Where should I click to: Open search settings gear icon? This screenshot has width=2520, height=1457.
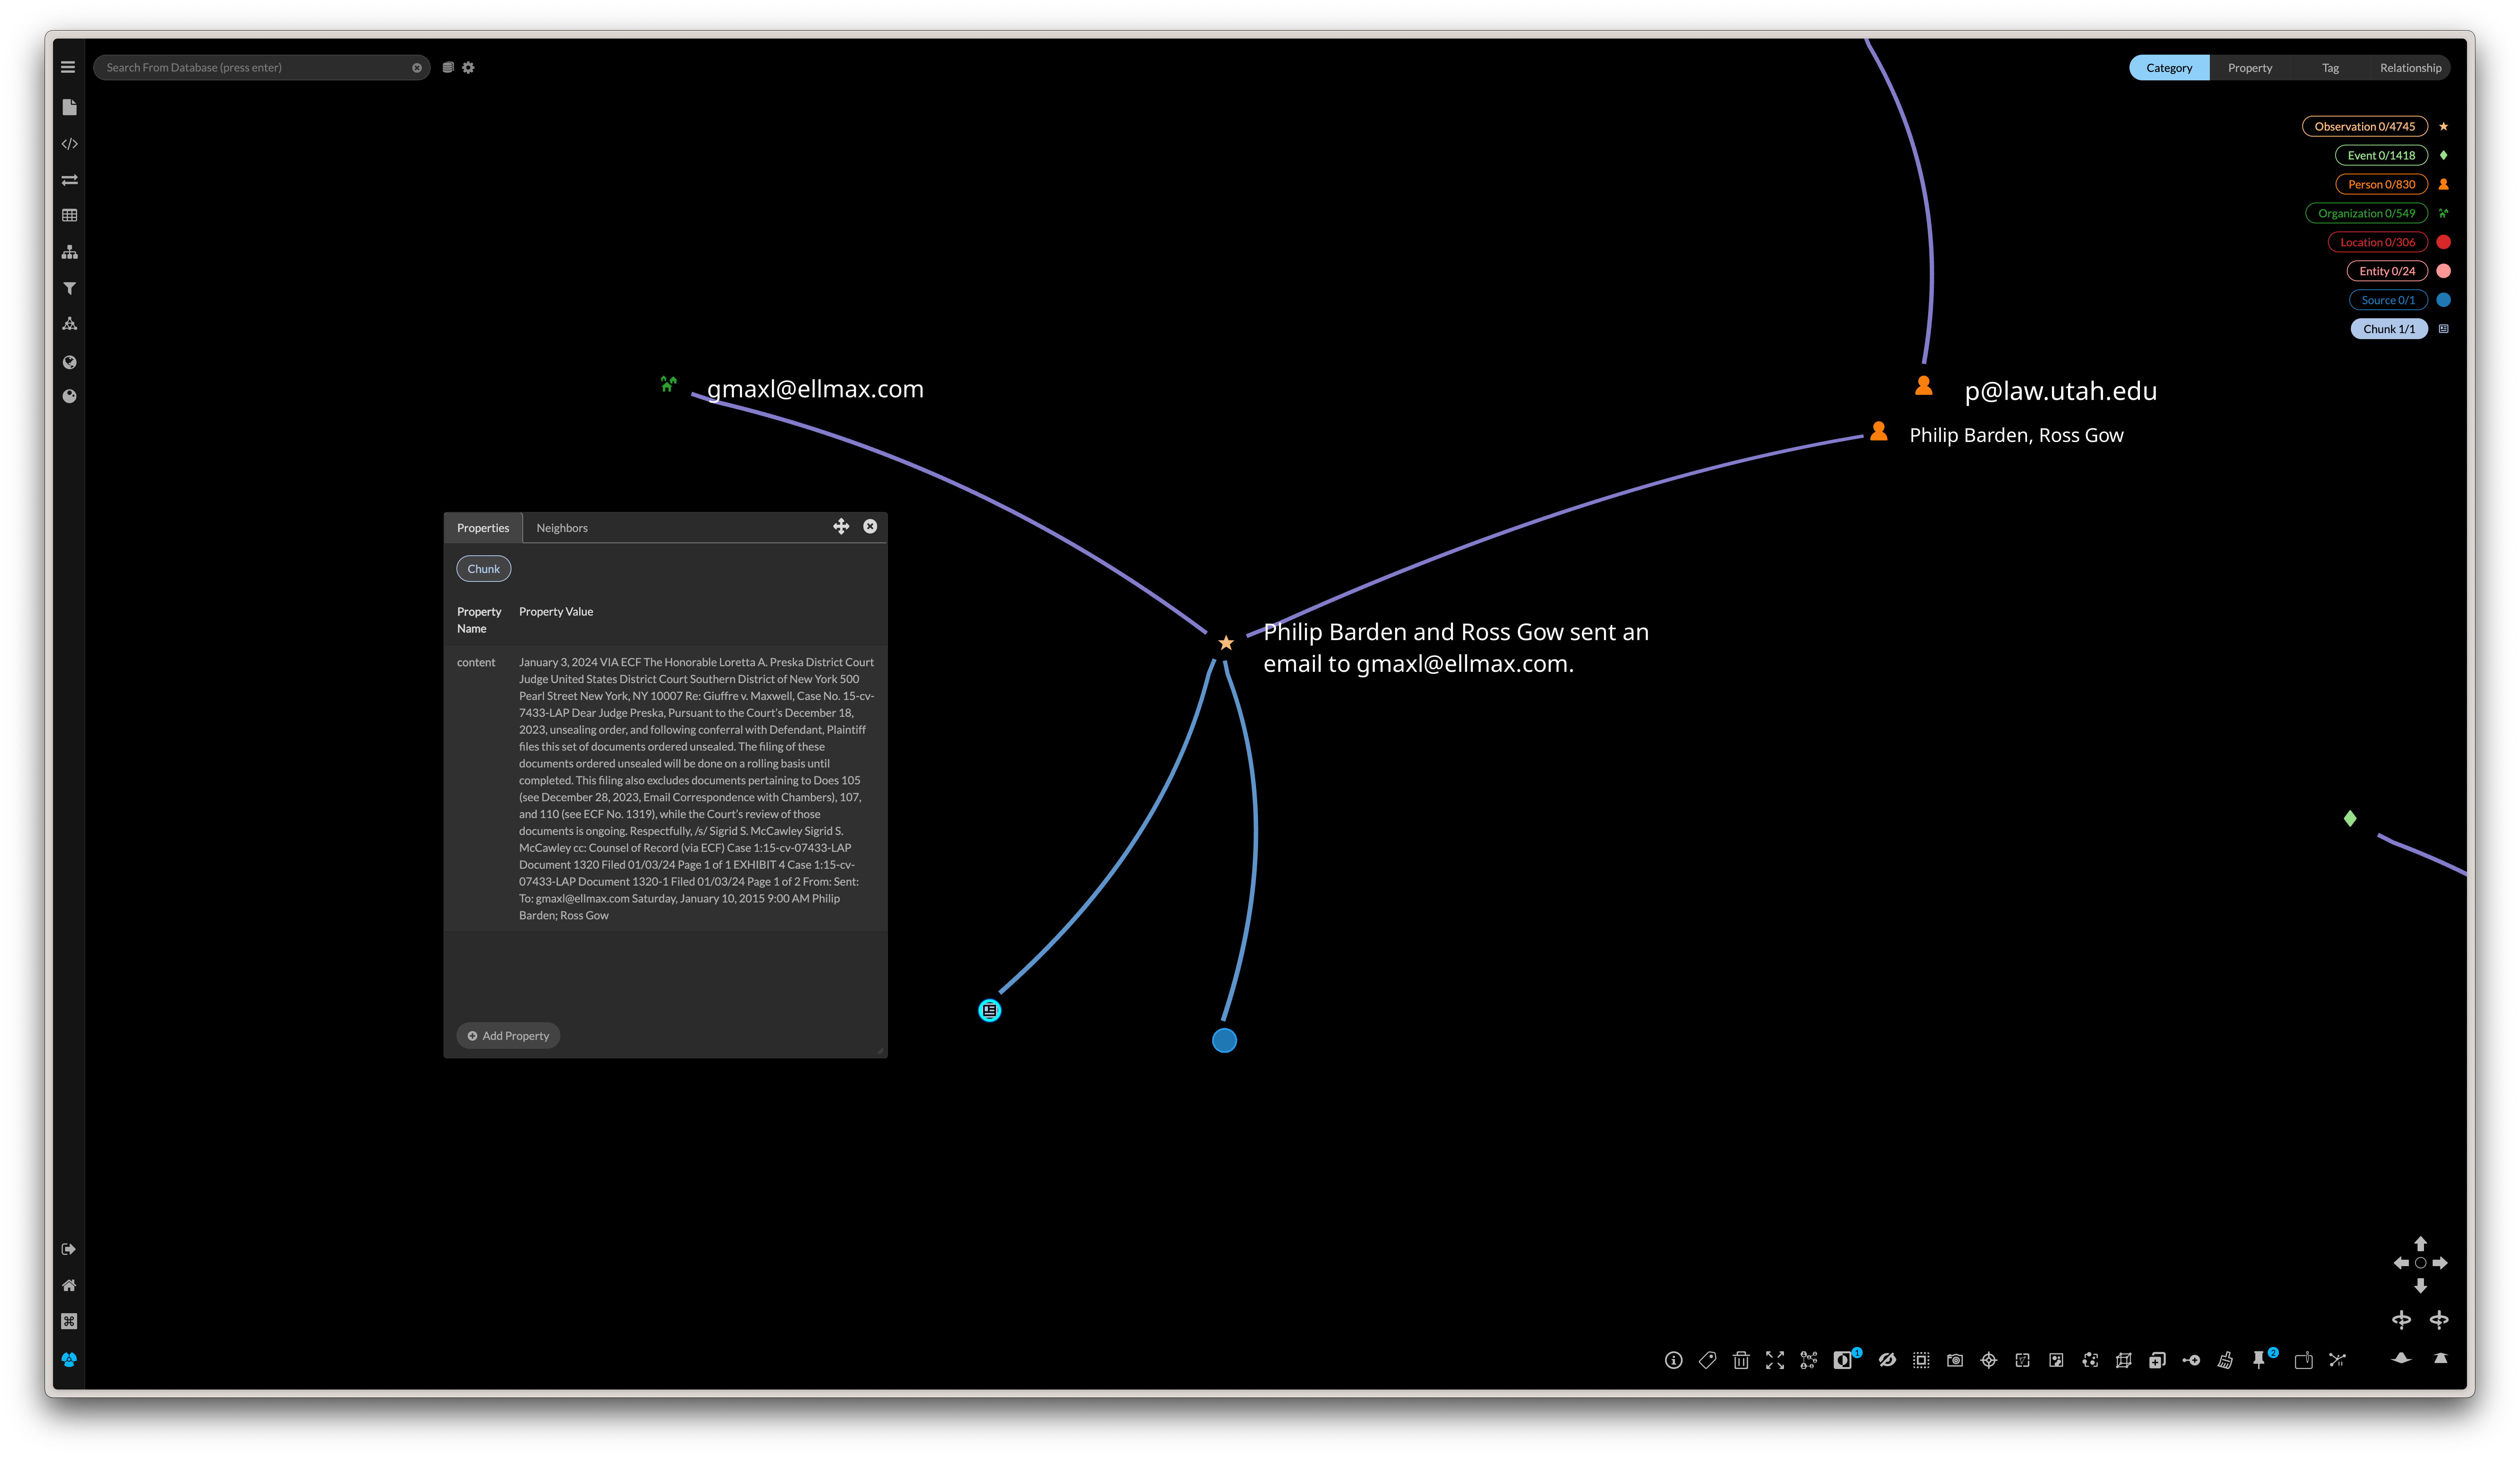[468, 67]
